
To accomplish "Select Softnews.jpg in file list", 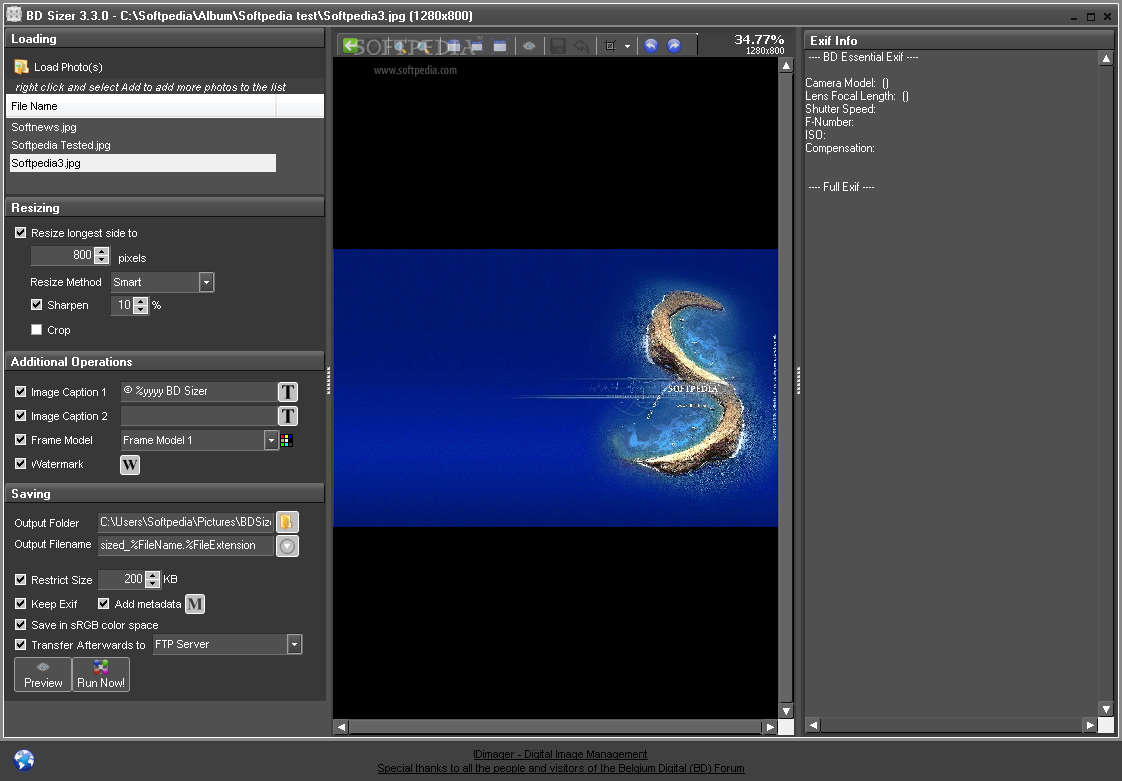I will click(x=44, y=127).
